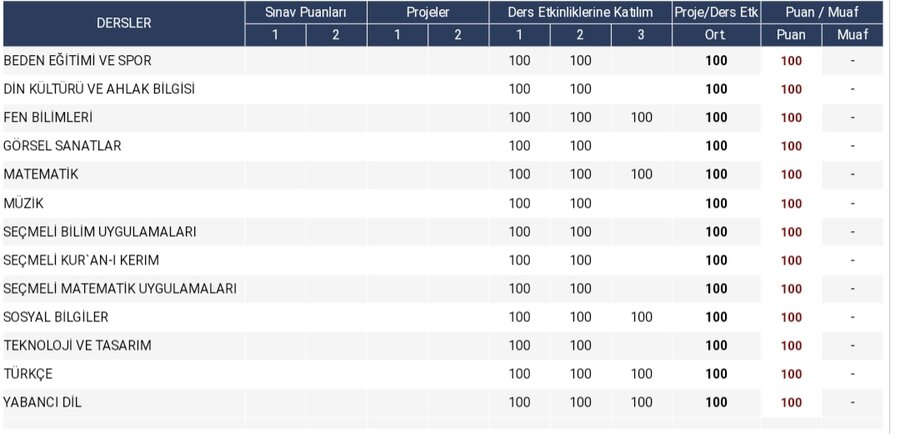Viewport: 900px width, 434px height.
Task: Select the Muaf sub-header cell
Action: pos(852,35)
